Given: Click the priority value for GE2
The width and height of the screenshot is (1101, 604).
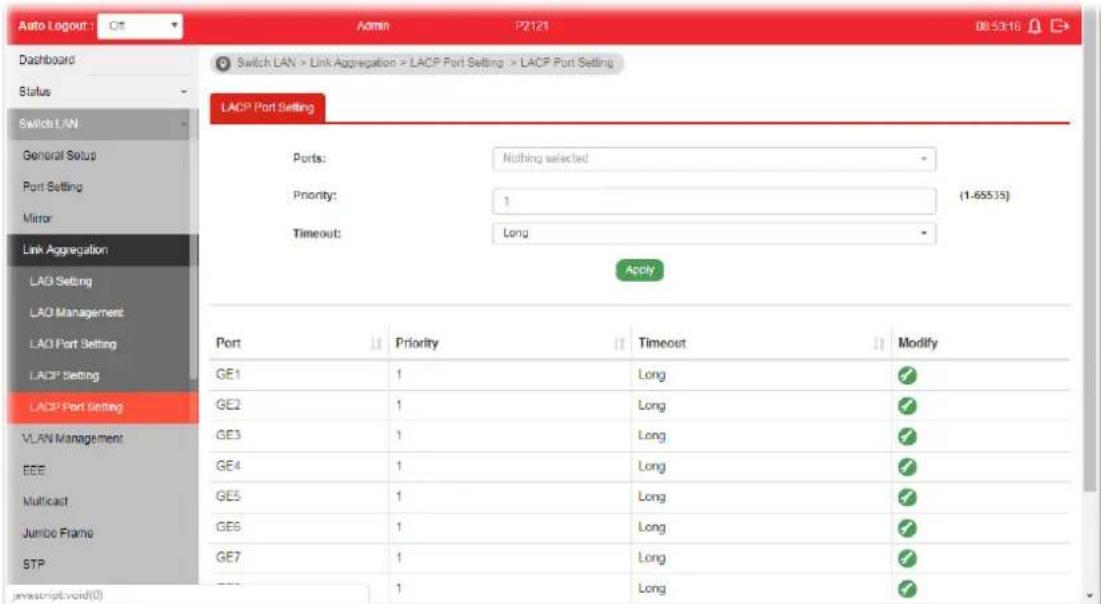Looking at the screenshot, I should tap(399, 405).
